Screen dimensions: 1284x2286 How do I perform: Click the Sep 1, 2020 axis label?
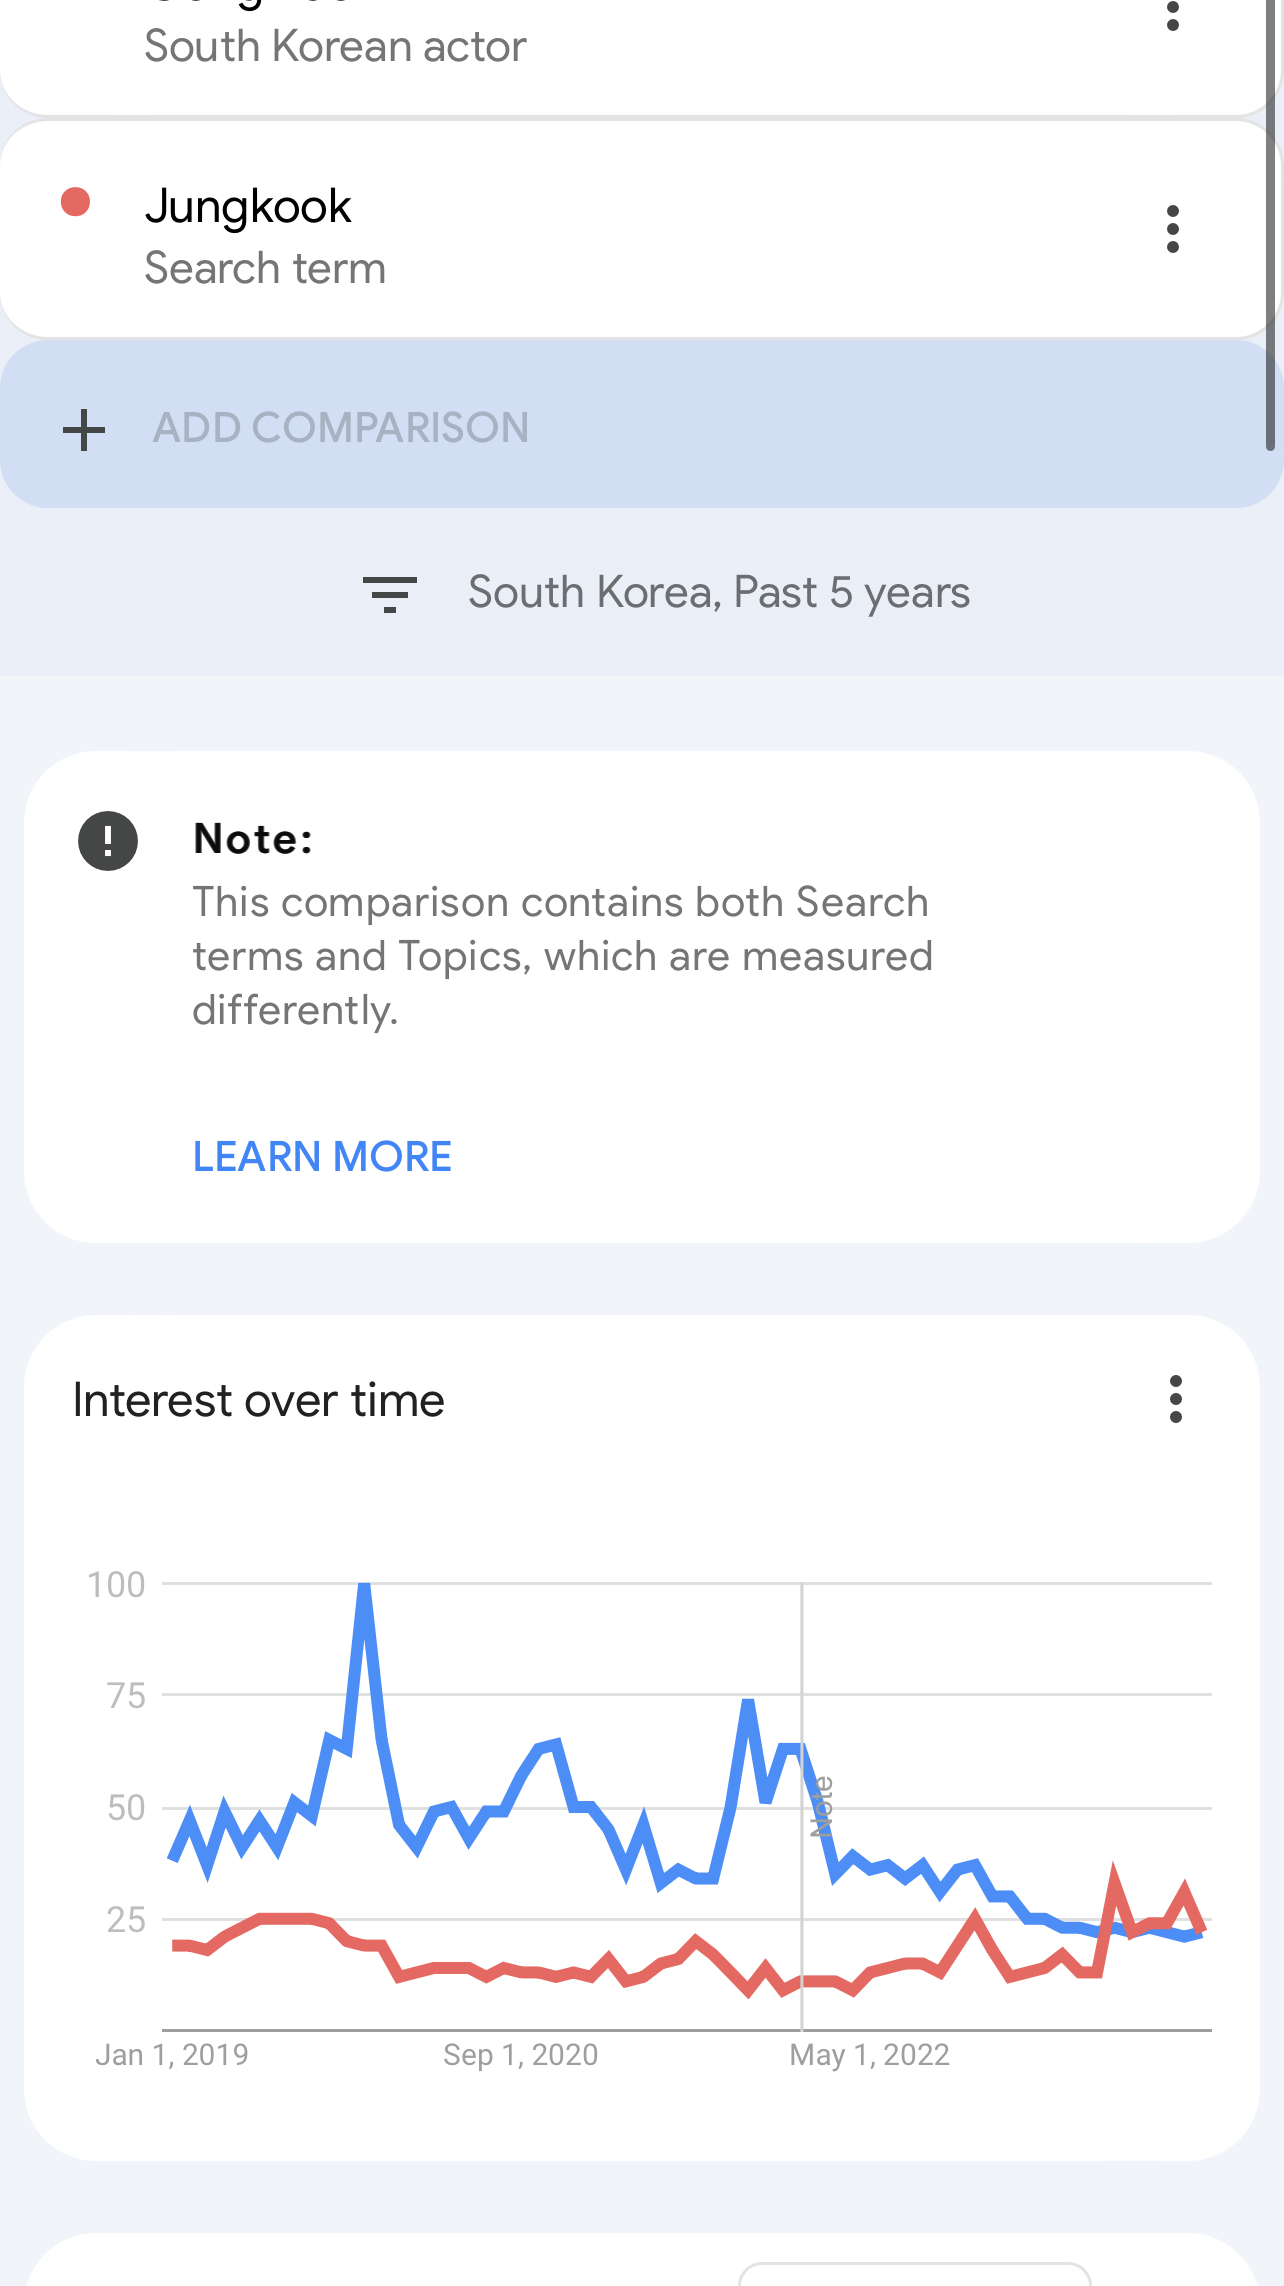(520, 2054)
